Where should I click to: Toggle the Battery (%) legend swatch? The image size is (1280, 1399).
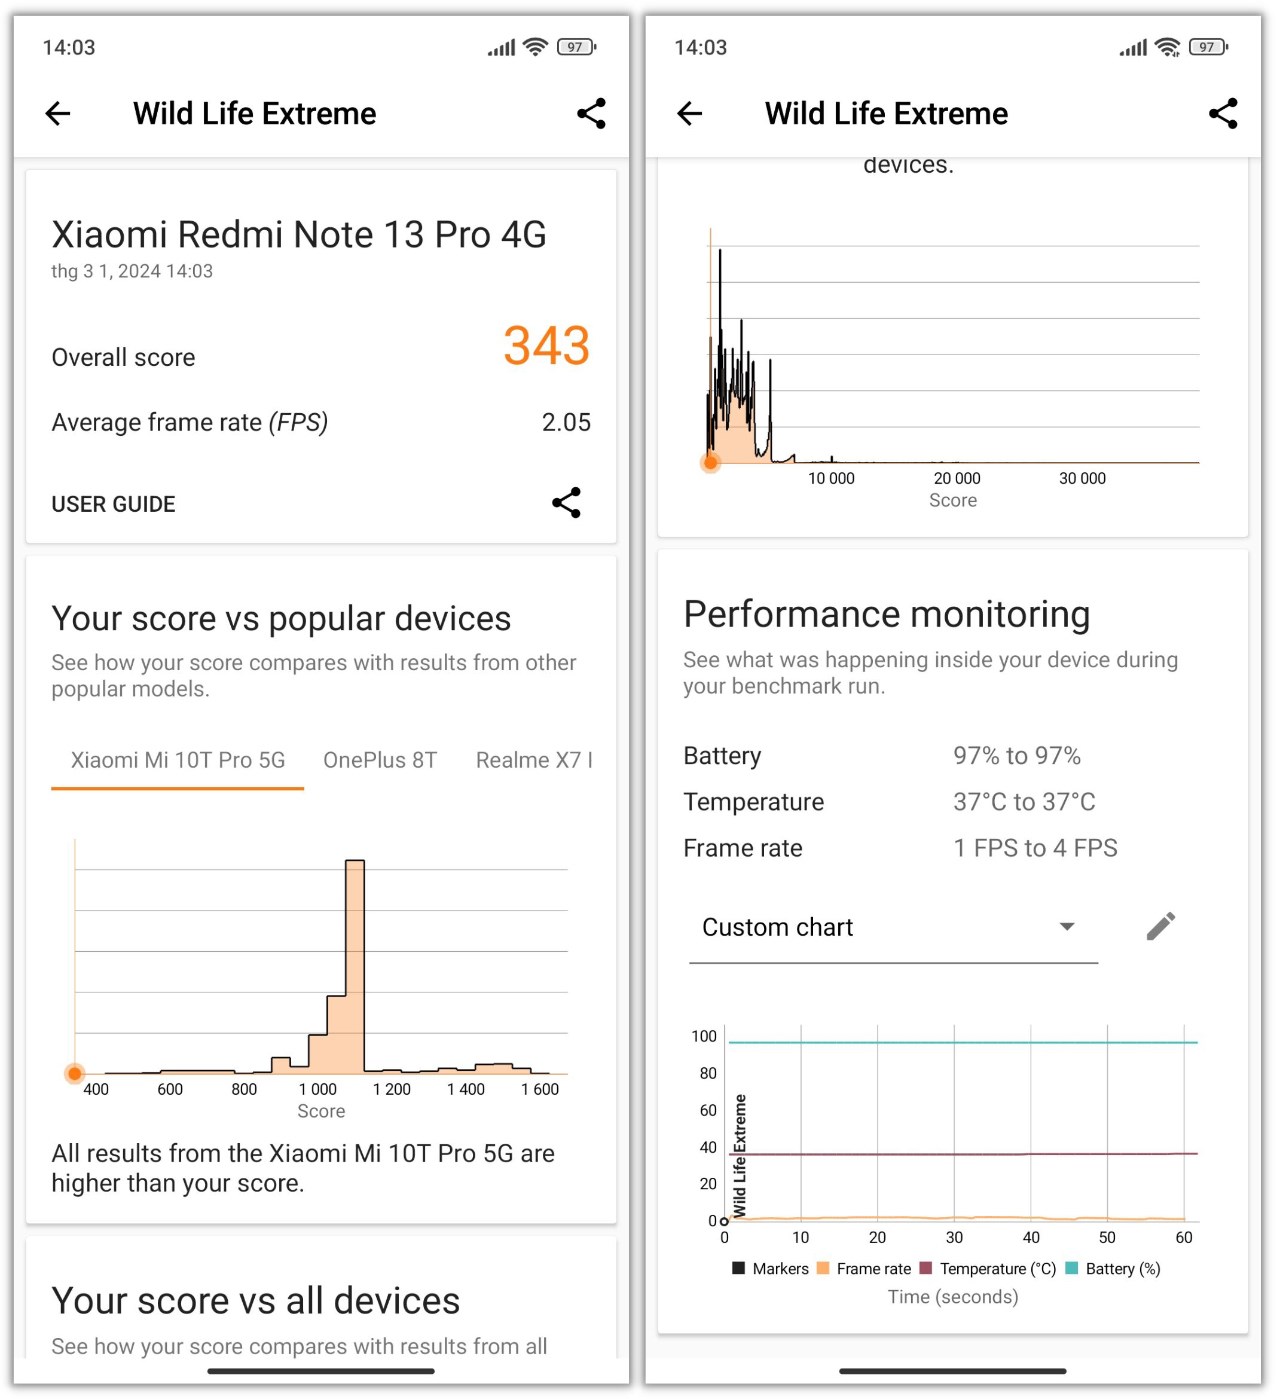(1072, 1268)
